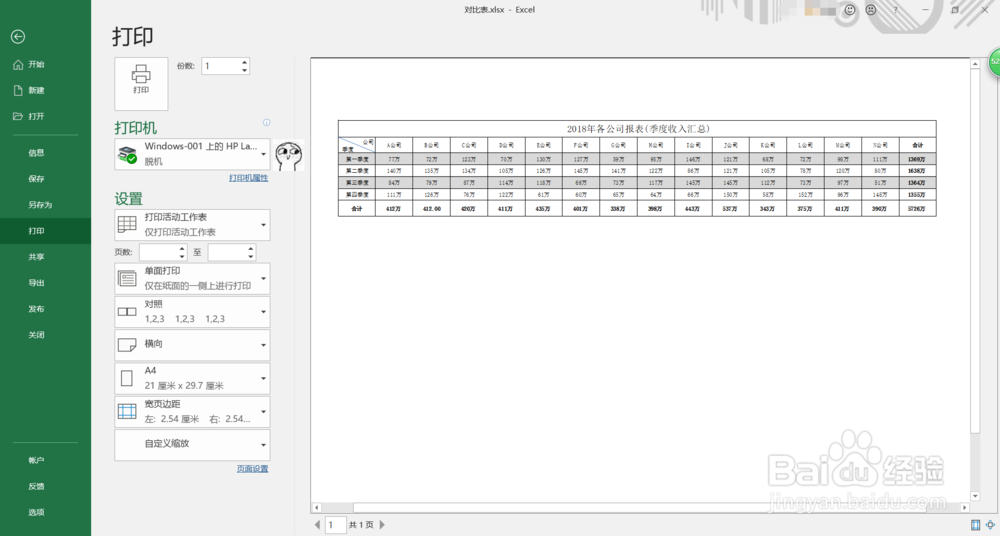Open 页面设置 link
Image resolution: width=1000 pixels, height=536 pixels.
coord(253,469)
